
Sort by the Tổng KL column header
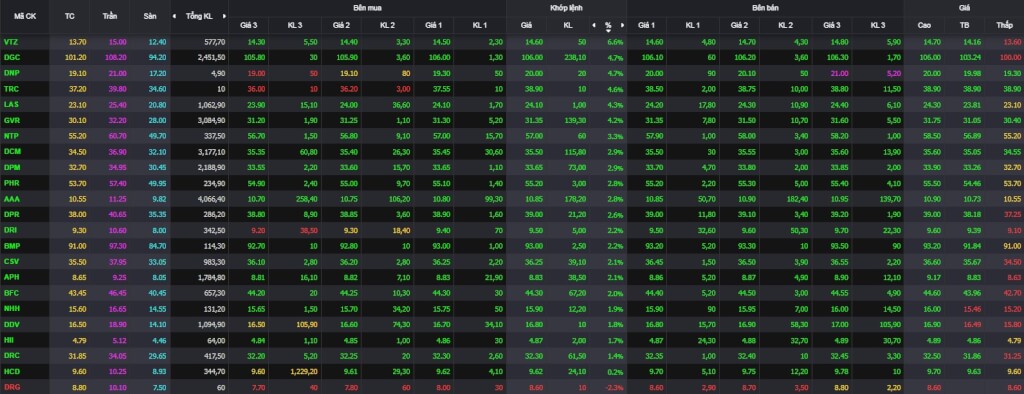(199, 16)
